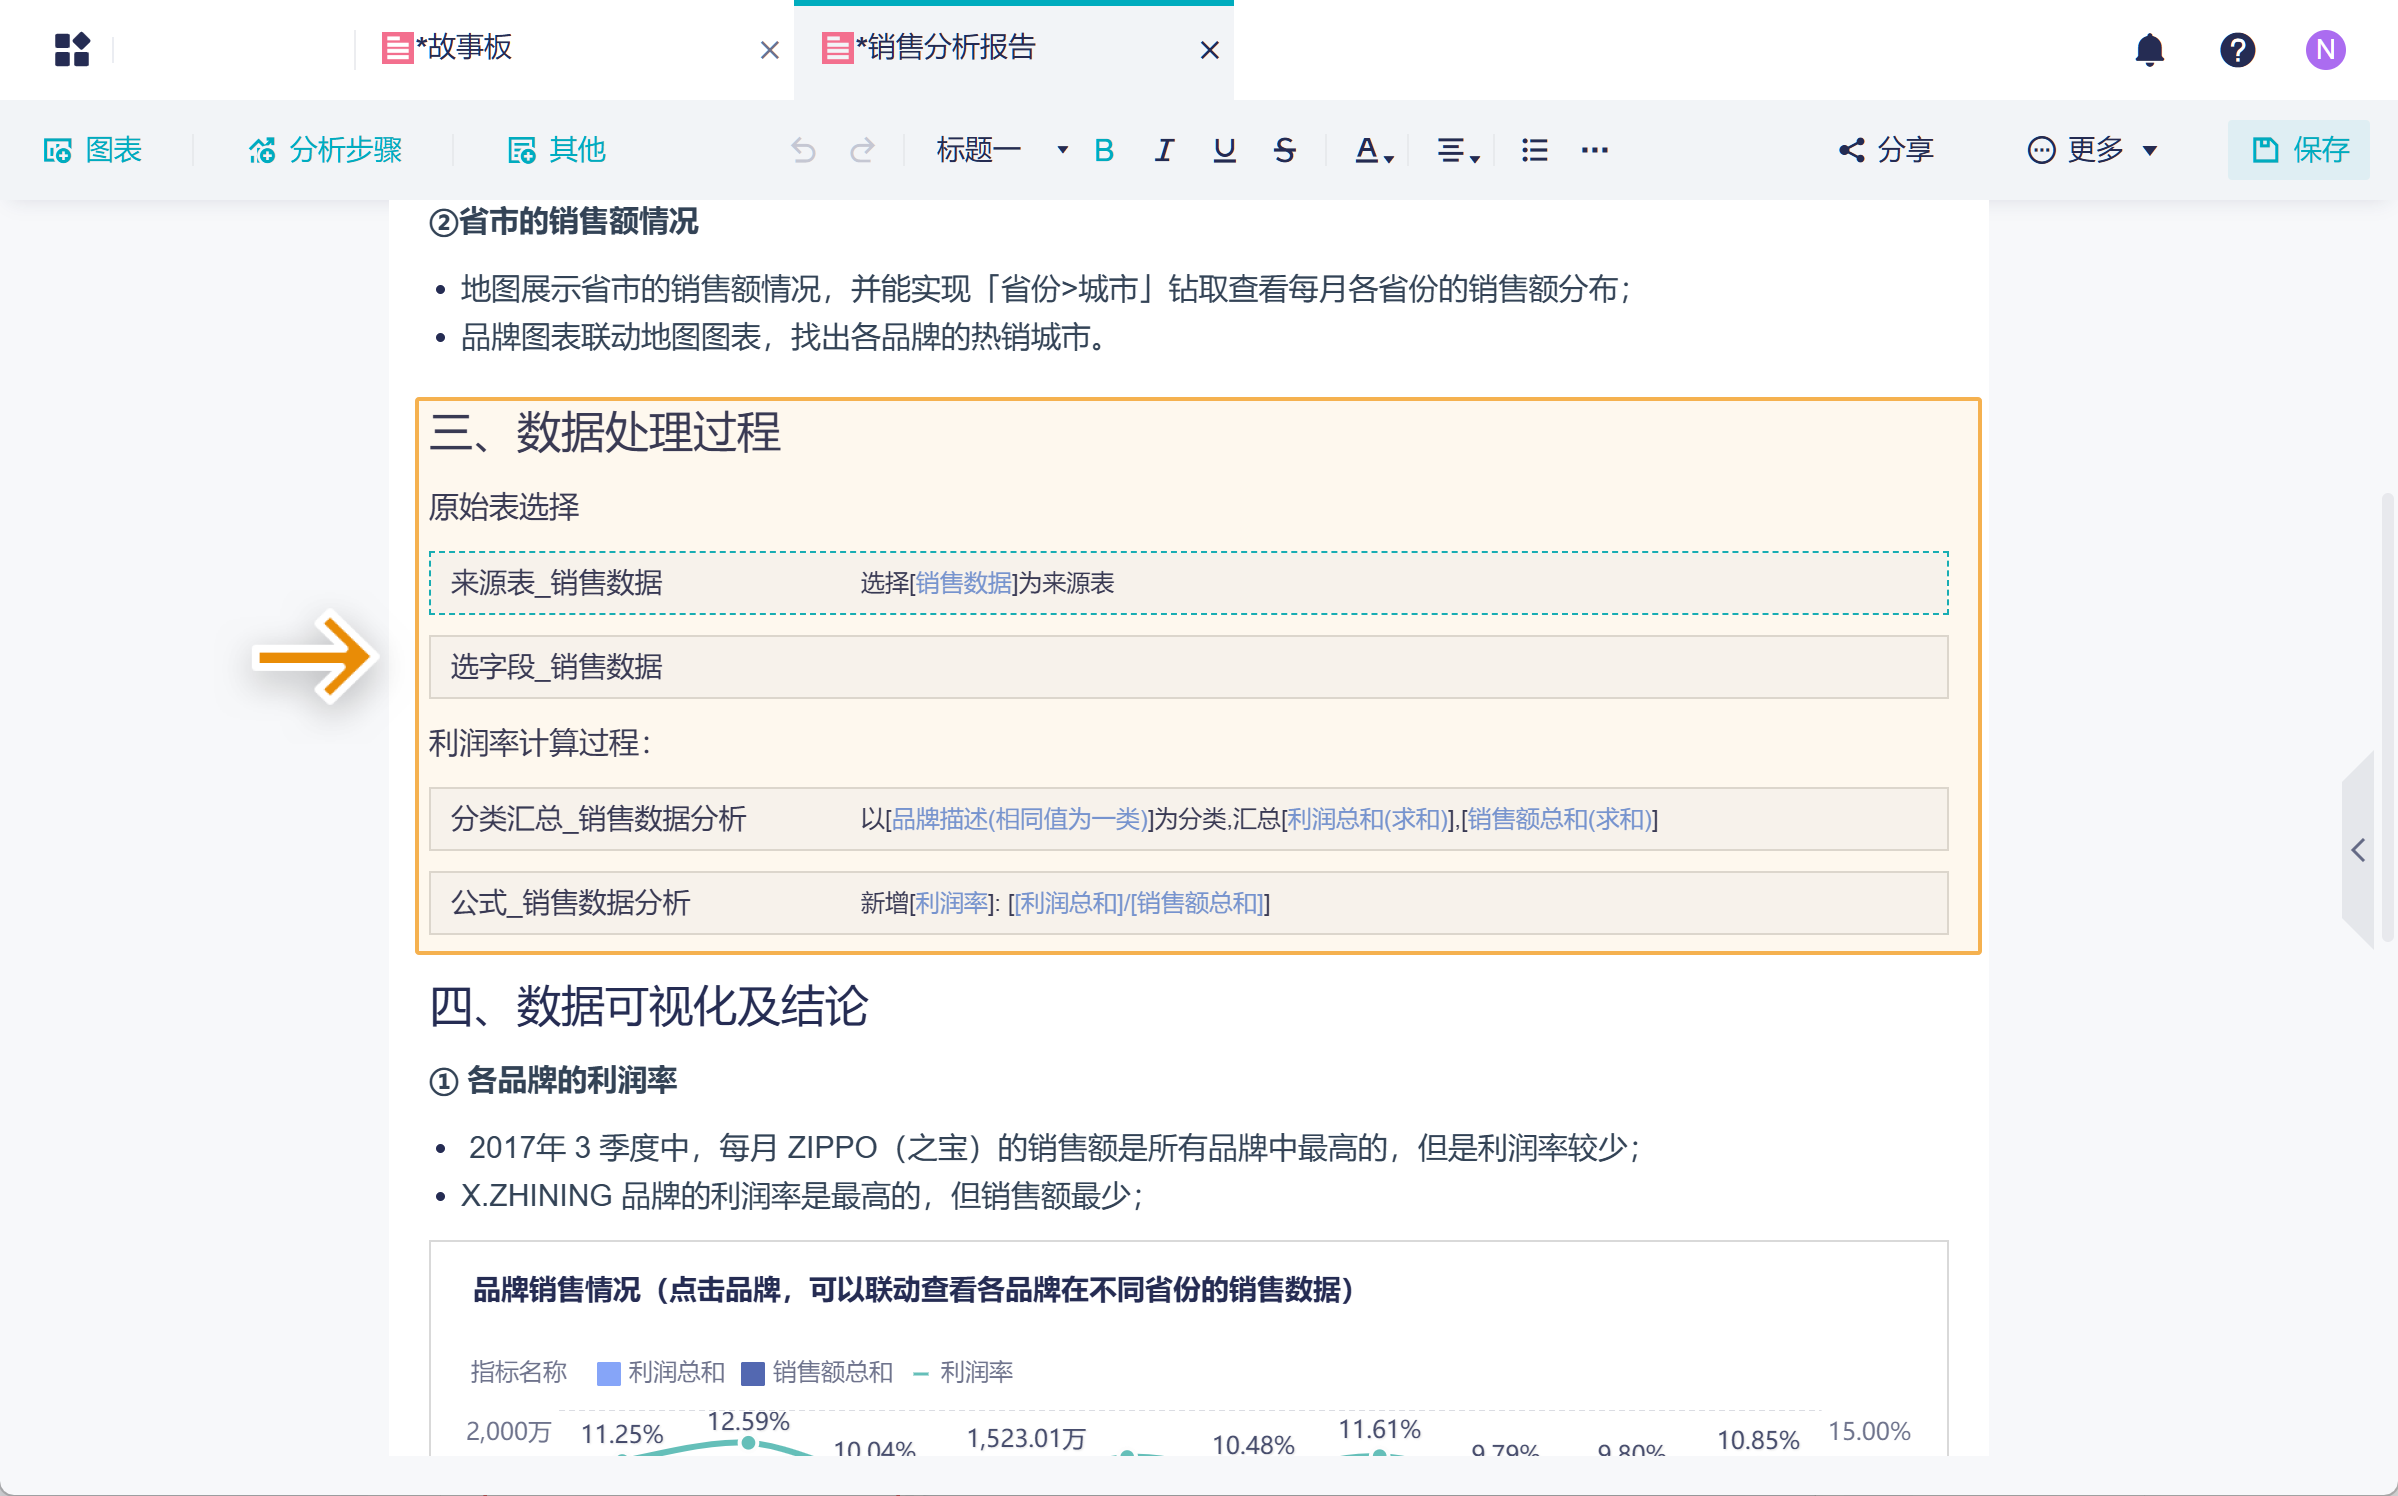
Task: Click the 品牌描述(相同值为一类) link
Action: pyautogui.click(x=1019, y=819)
